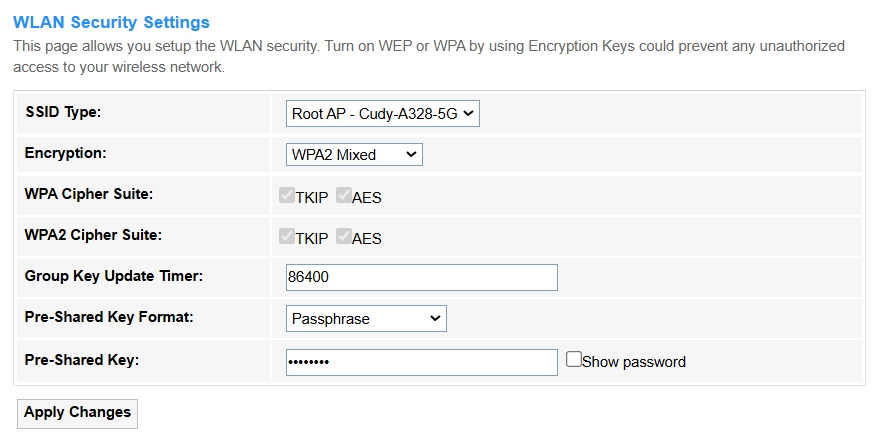The width and height of the screenshot is (883, 441).
Task: Toggle AES checkbox for WPA Cipher Suite
Action: pos(344,196)
